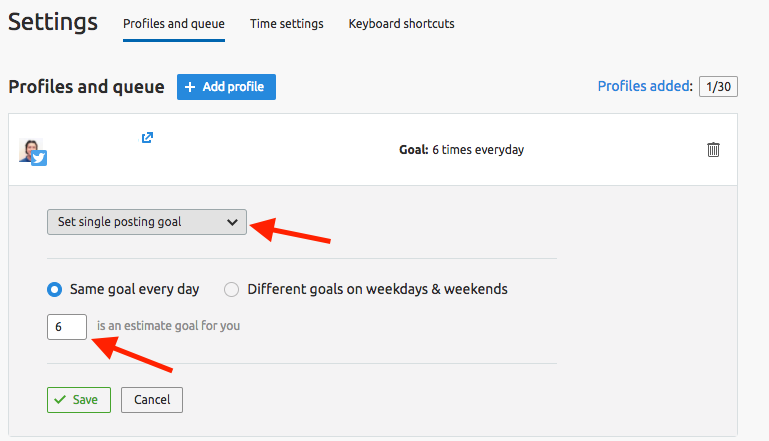Open the Keyboard shortcuts tab
Image resolution: width=769 pixels, height=441 pixels.
[401, 24]
